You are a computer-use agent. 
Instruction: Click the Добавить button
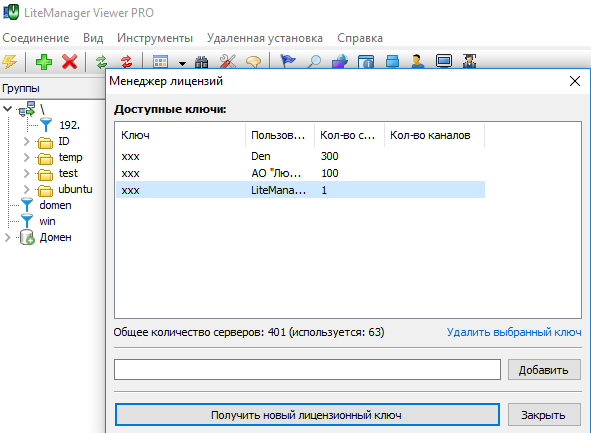click(x=544, y=370)
